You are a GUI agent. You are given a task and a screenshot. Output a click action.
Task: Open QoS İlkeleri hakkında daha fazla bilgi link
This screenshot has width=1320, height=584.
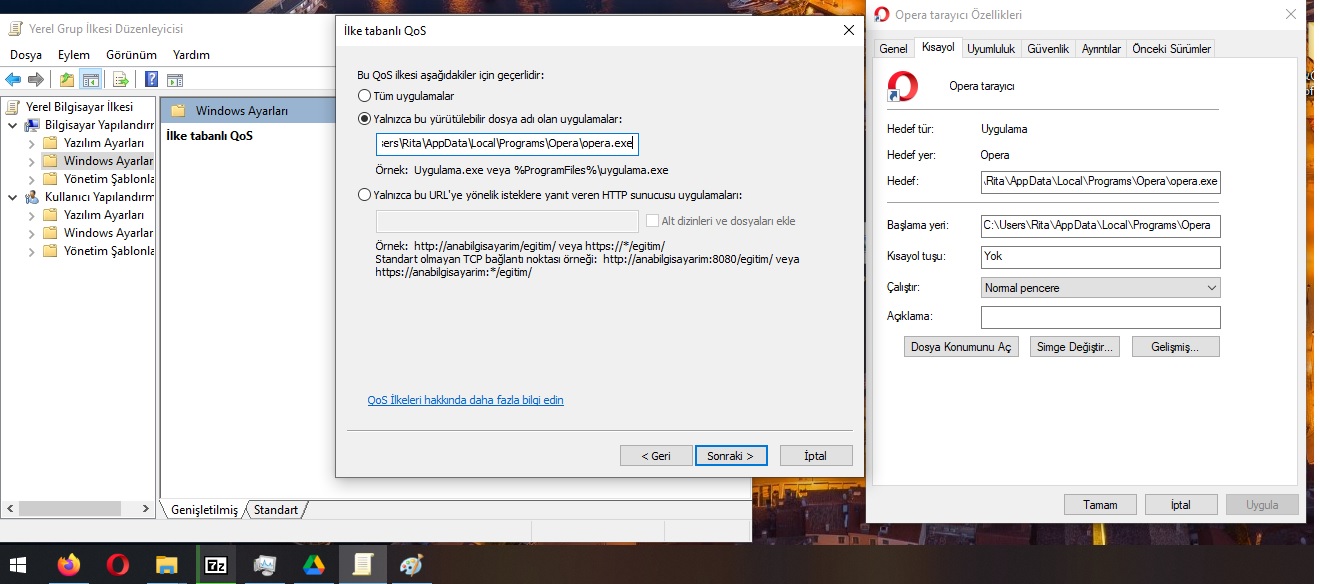tap(466, 400)
